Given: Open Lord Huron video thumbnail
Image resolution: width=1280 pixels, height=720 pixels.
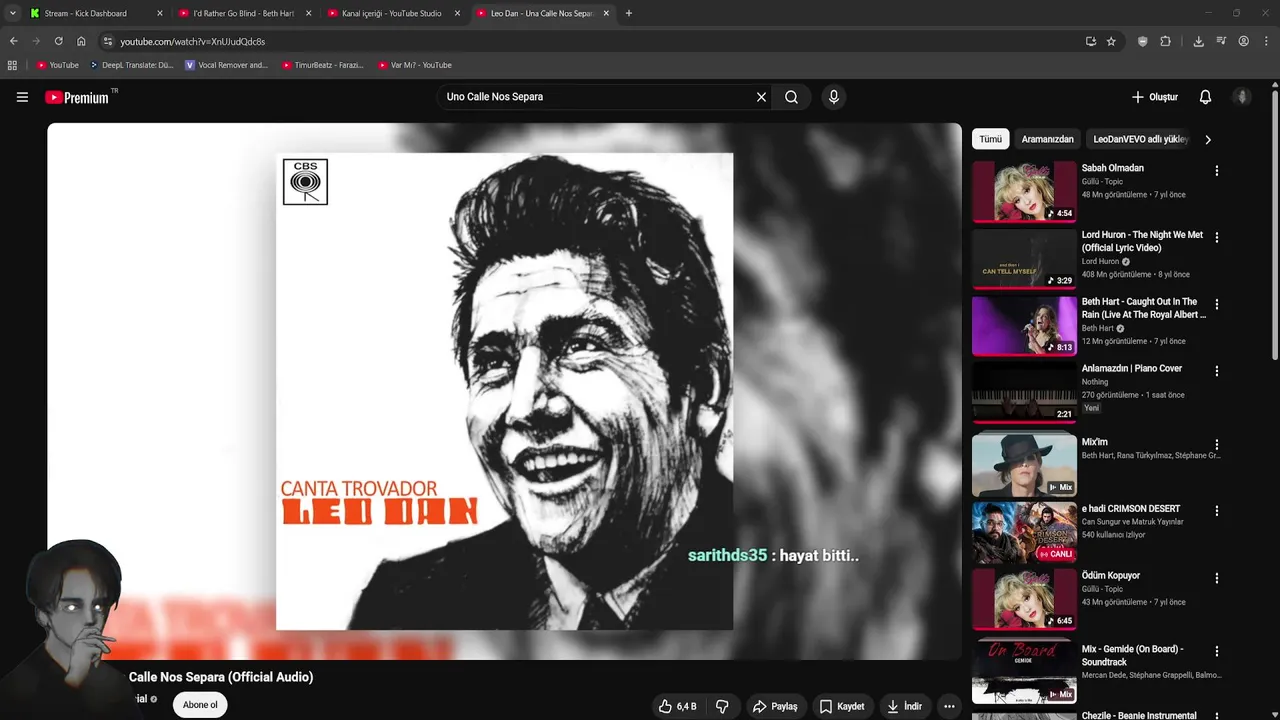Looking at the screenshot, I should pos(1024,259).
